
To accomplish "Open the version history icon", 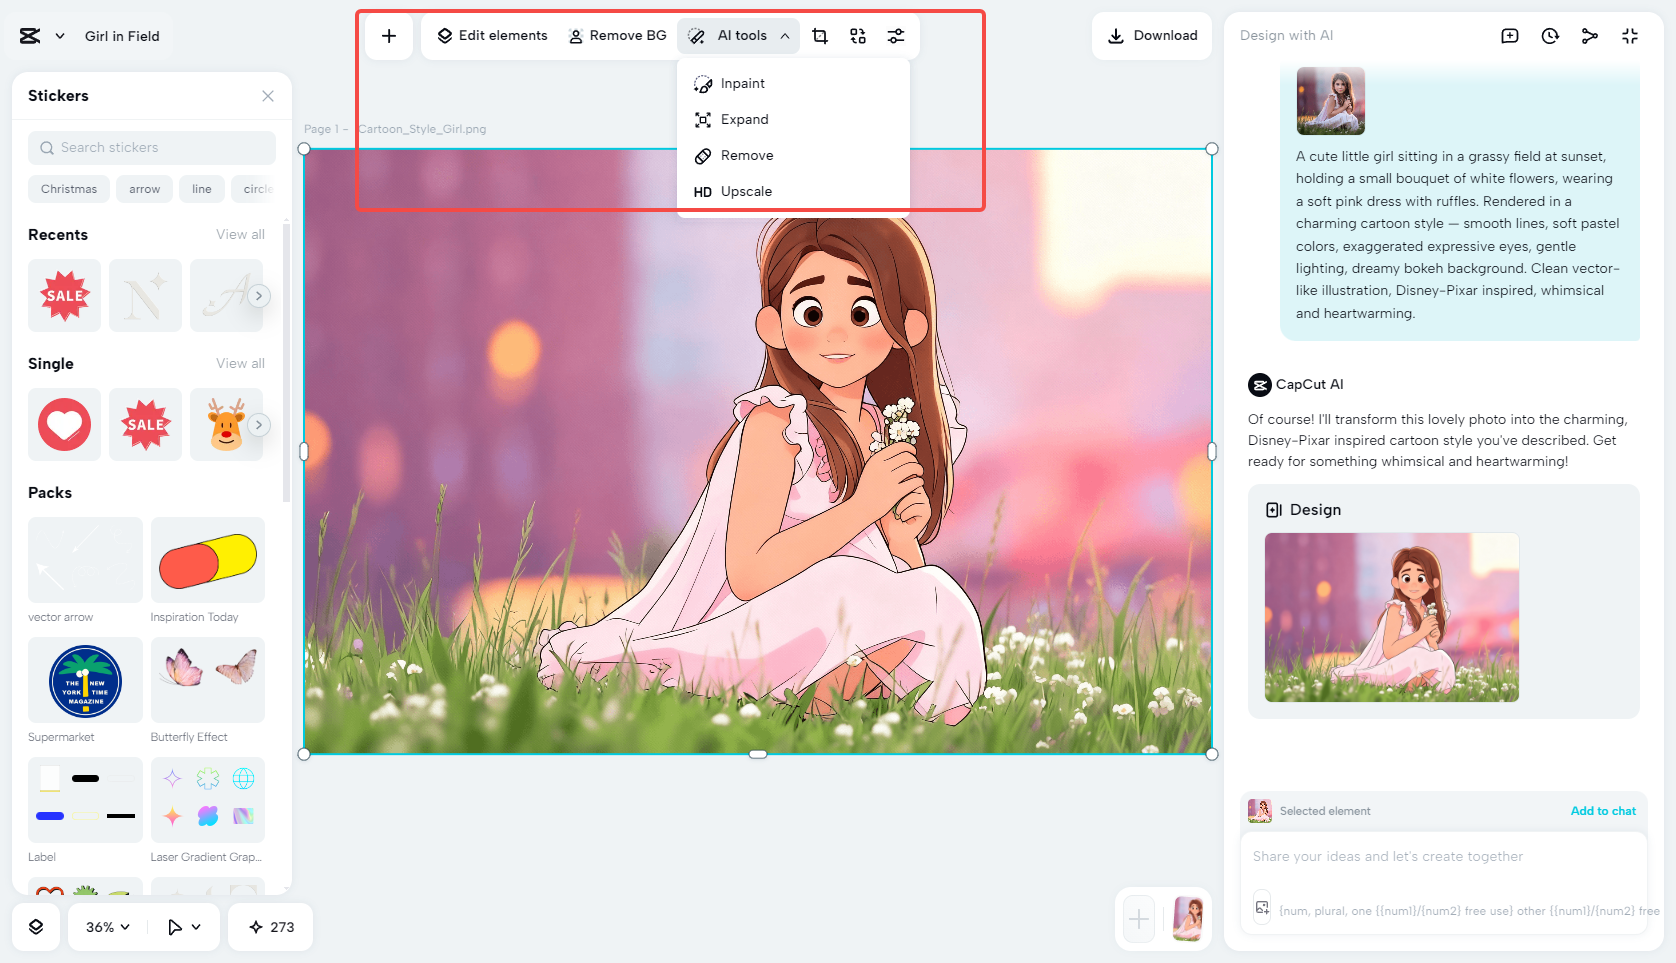I will [x=1549, y=35].
